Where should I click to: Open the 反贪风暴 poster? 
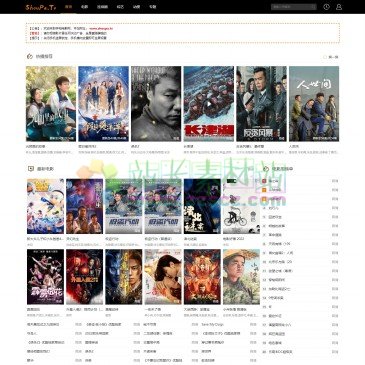(261, 104)
